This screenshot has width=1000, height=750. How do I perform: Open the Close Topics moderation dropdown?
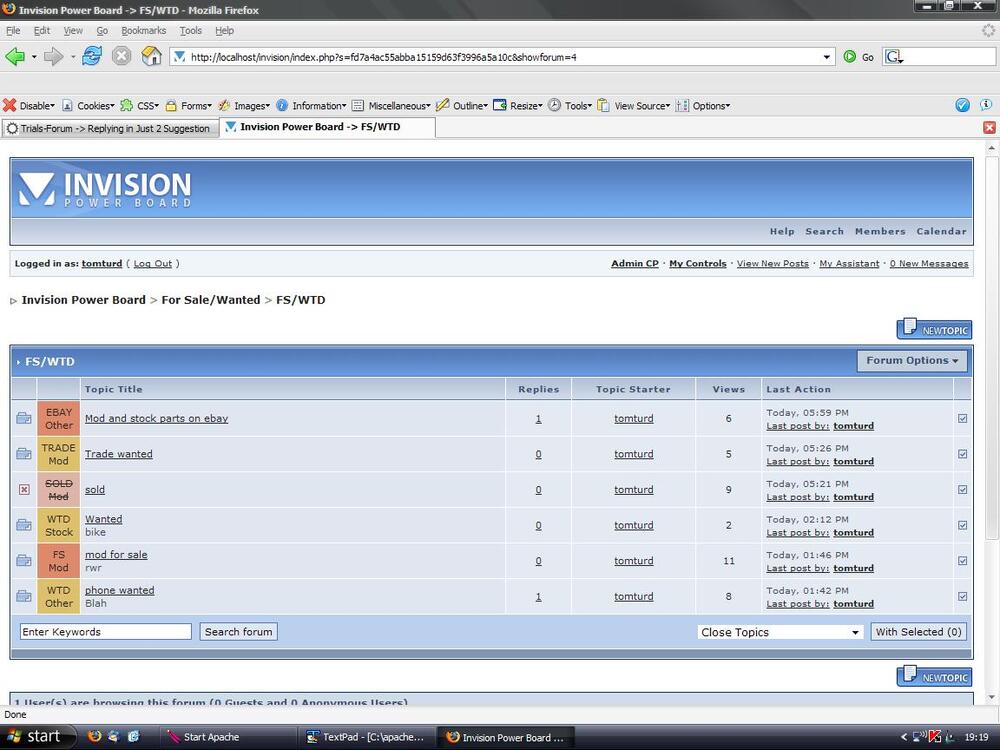point(780,632)
